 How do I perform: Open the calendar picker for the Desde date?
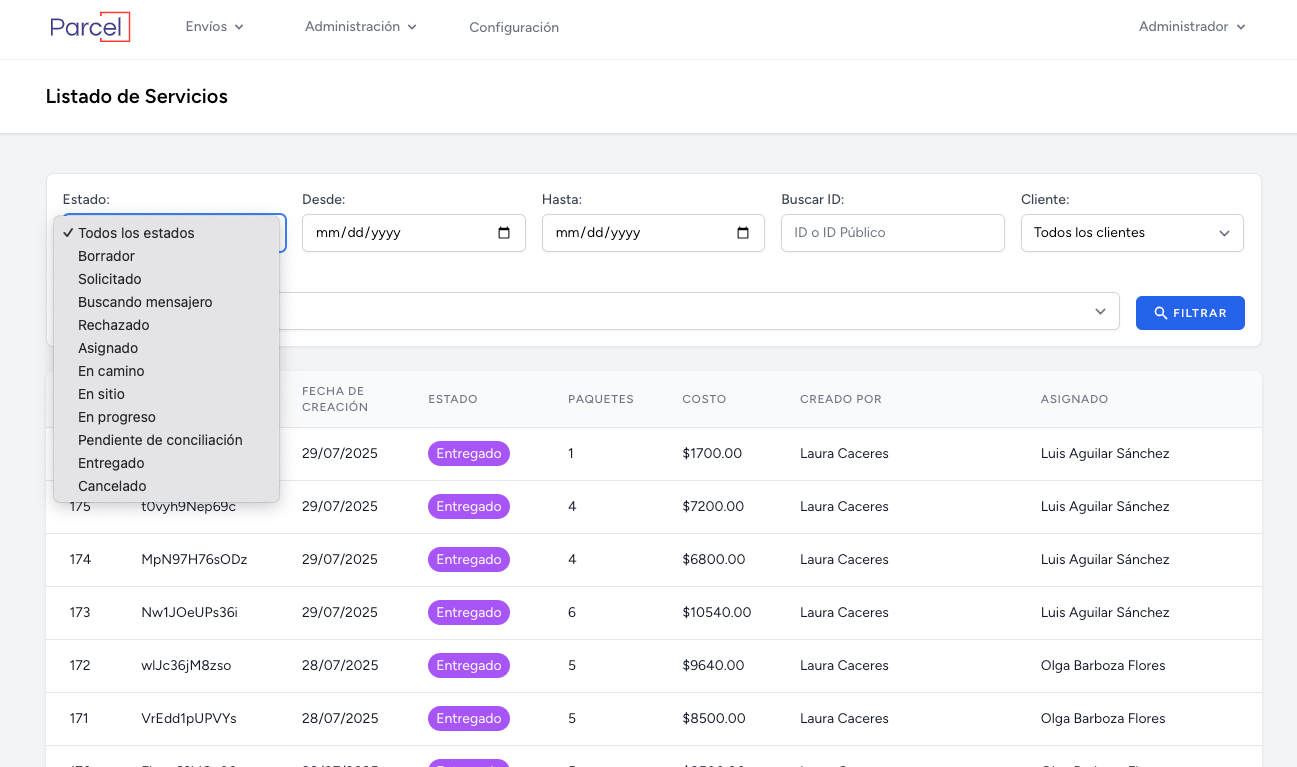point(506,232)
